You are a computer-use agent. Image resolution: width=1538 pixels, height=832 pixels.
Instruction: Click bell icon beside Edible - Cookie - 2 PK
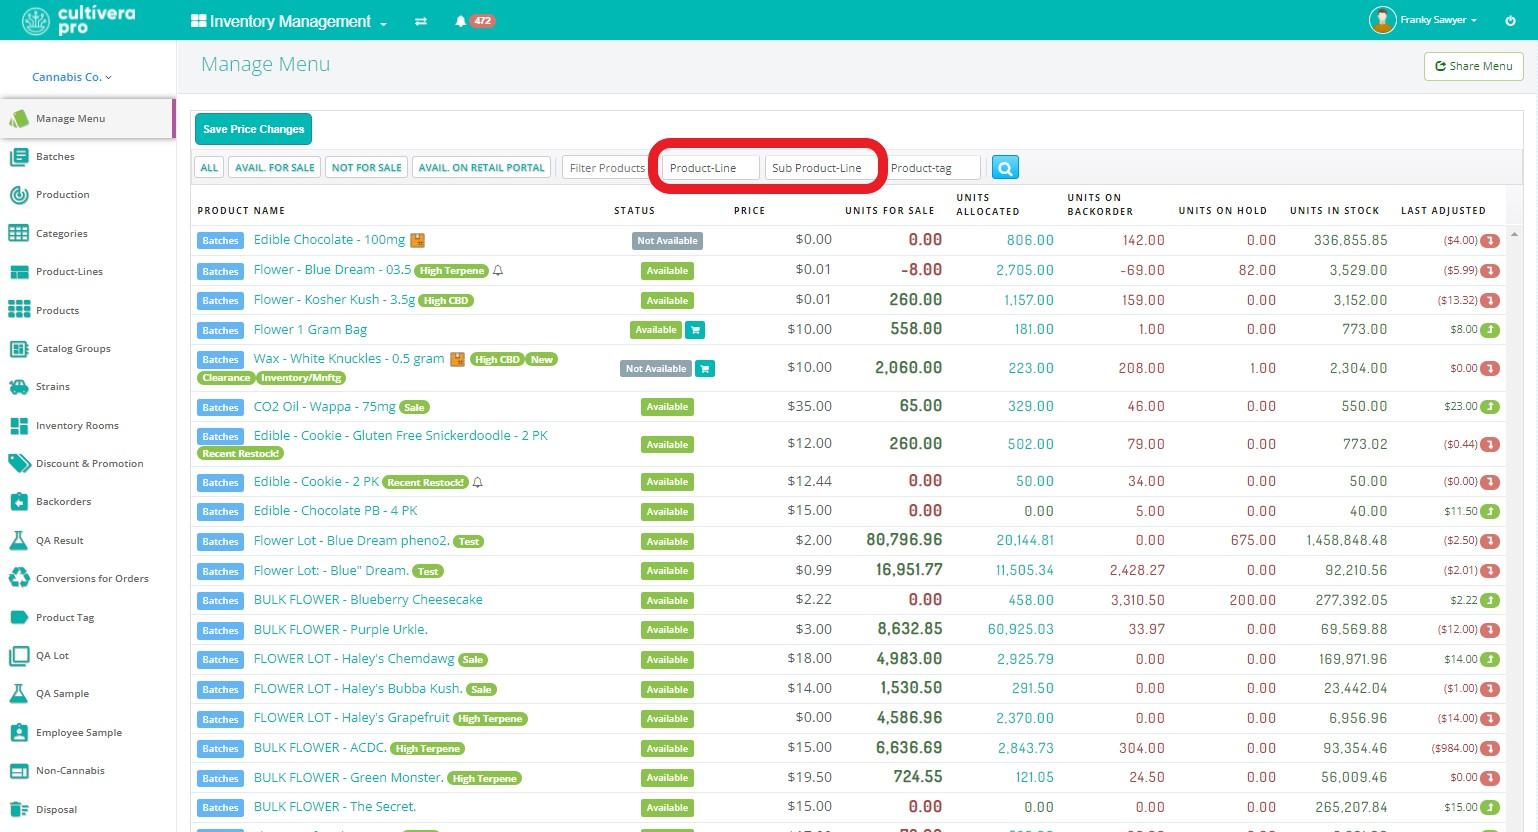[477, 482]
